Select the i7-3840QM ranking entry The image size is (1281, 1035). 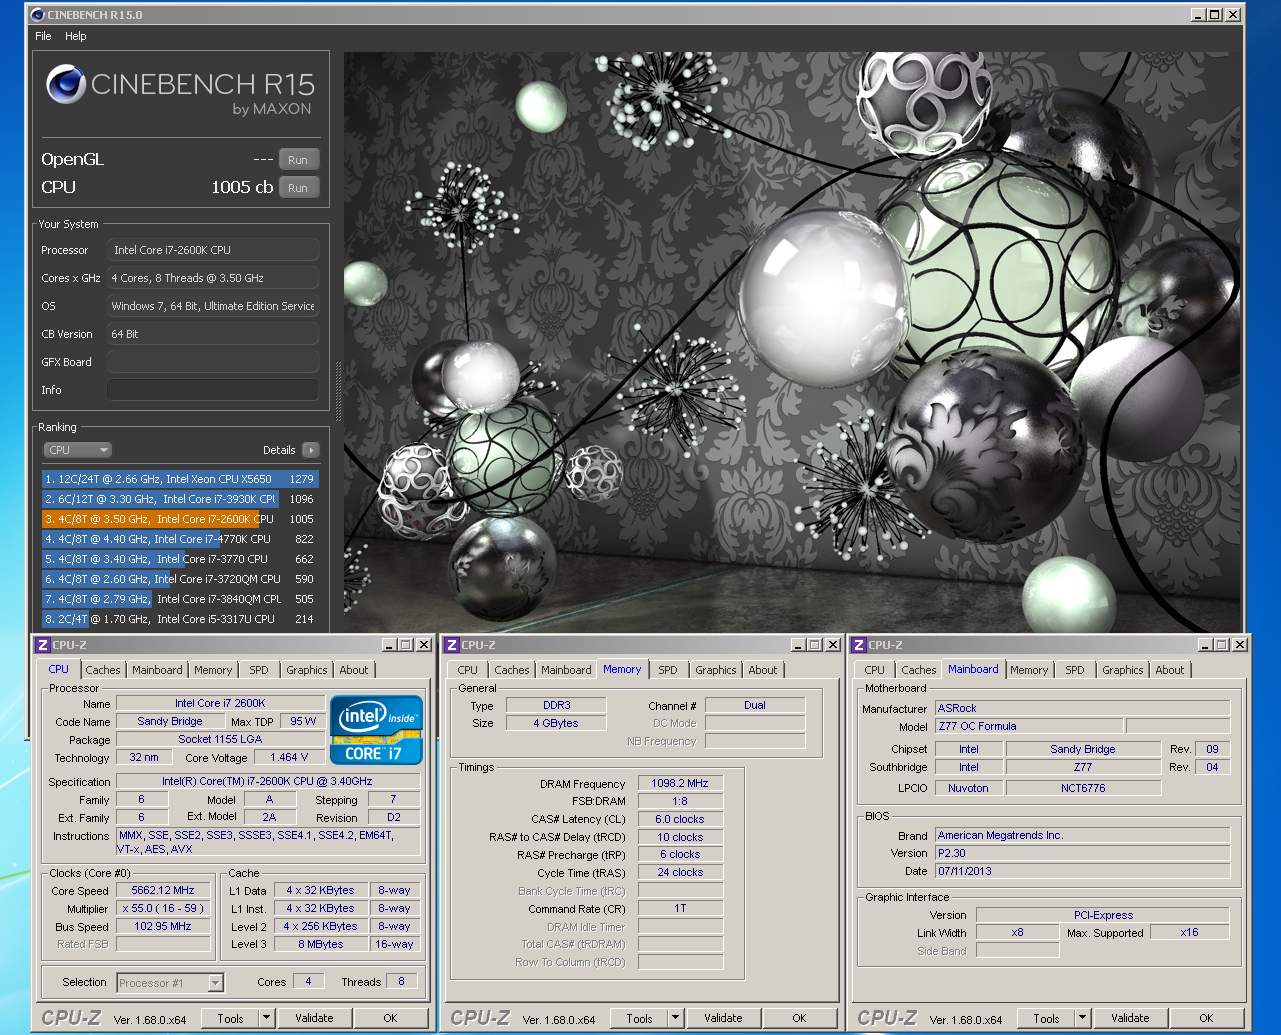pos(180,599)
